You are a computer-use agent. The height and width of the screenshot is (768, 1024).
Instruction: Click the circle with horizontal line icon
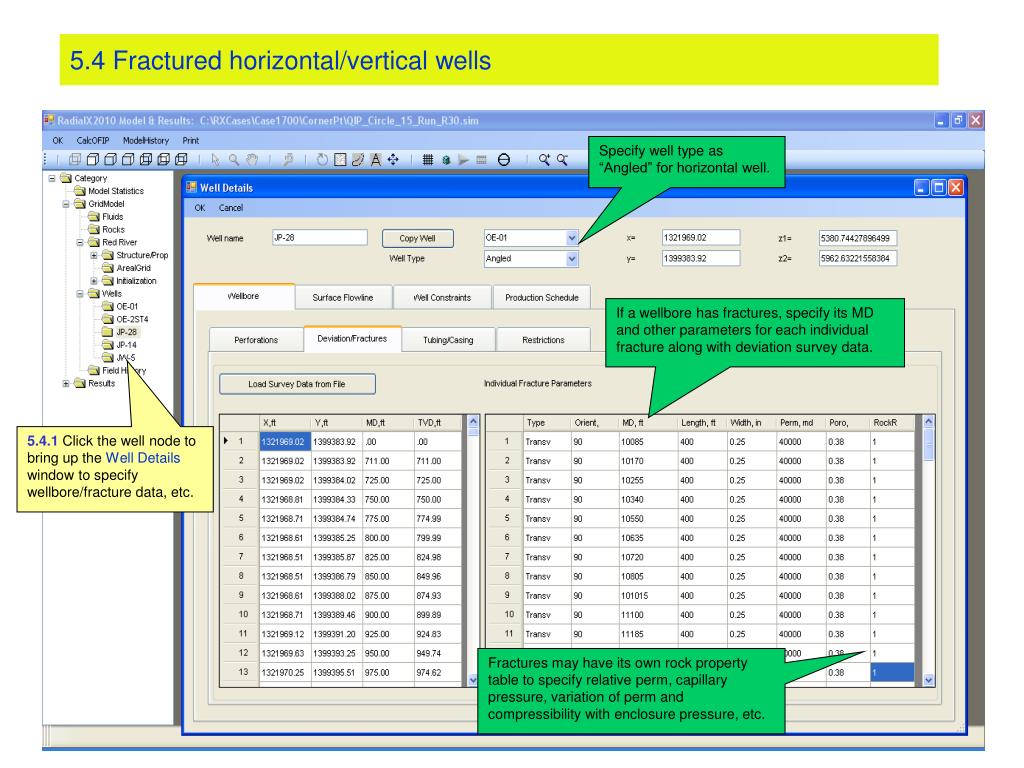[504, 159]
